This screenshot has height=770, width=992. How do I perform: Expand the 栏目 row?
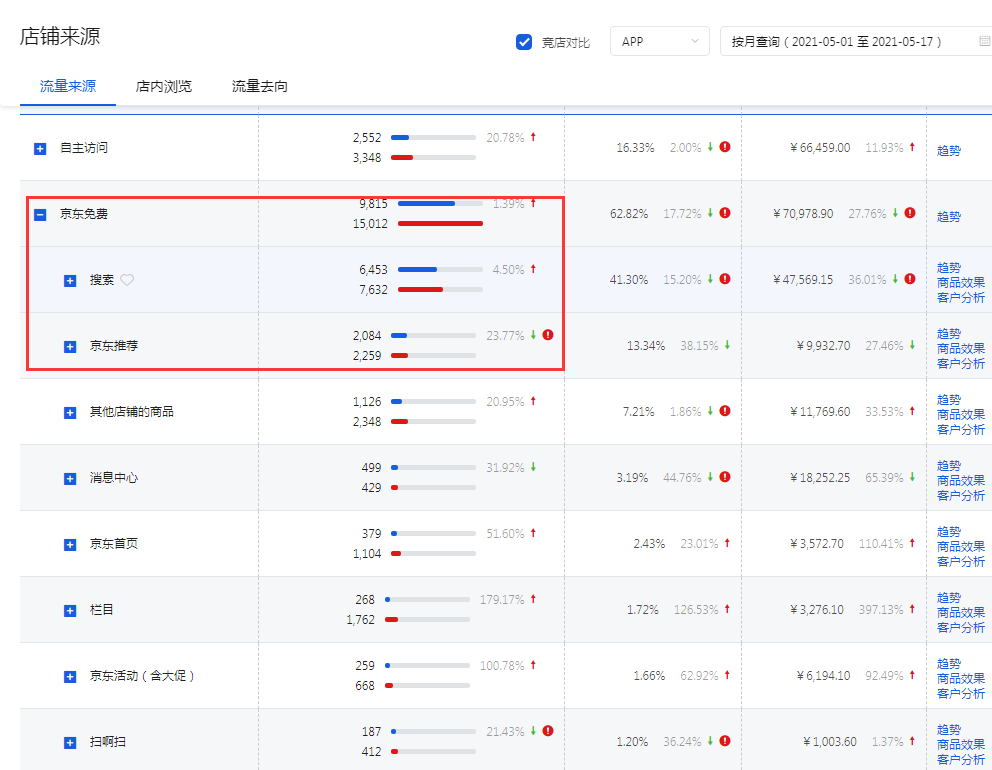(70, 611)
